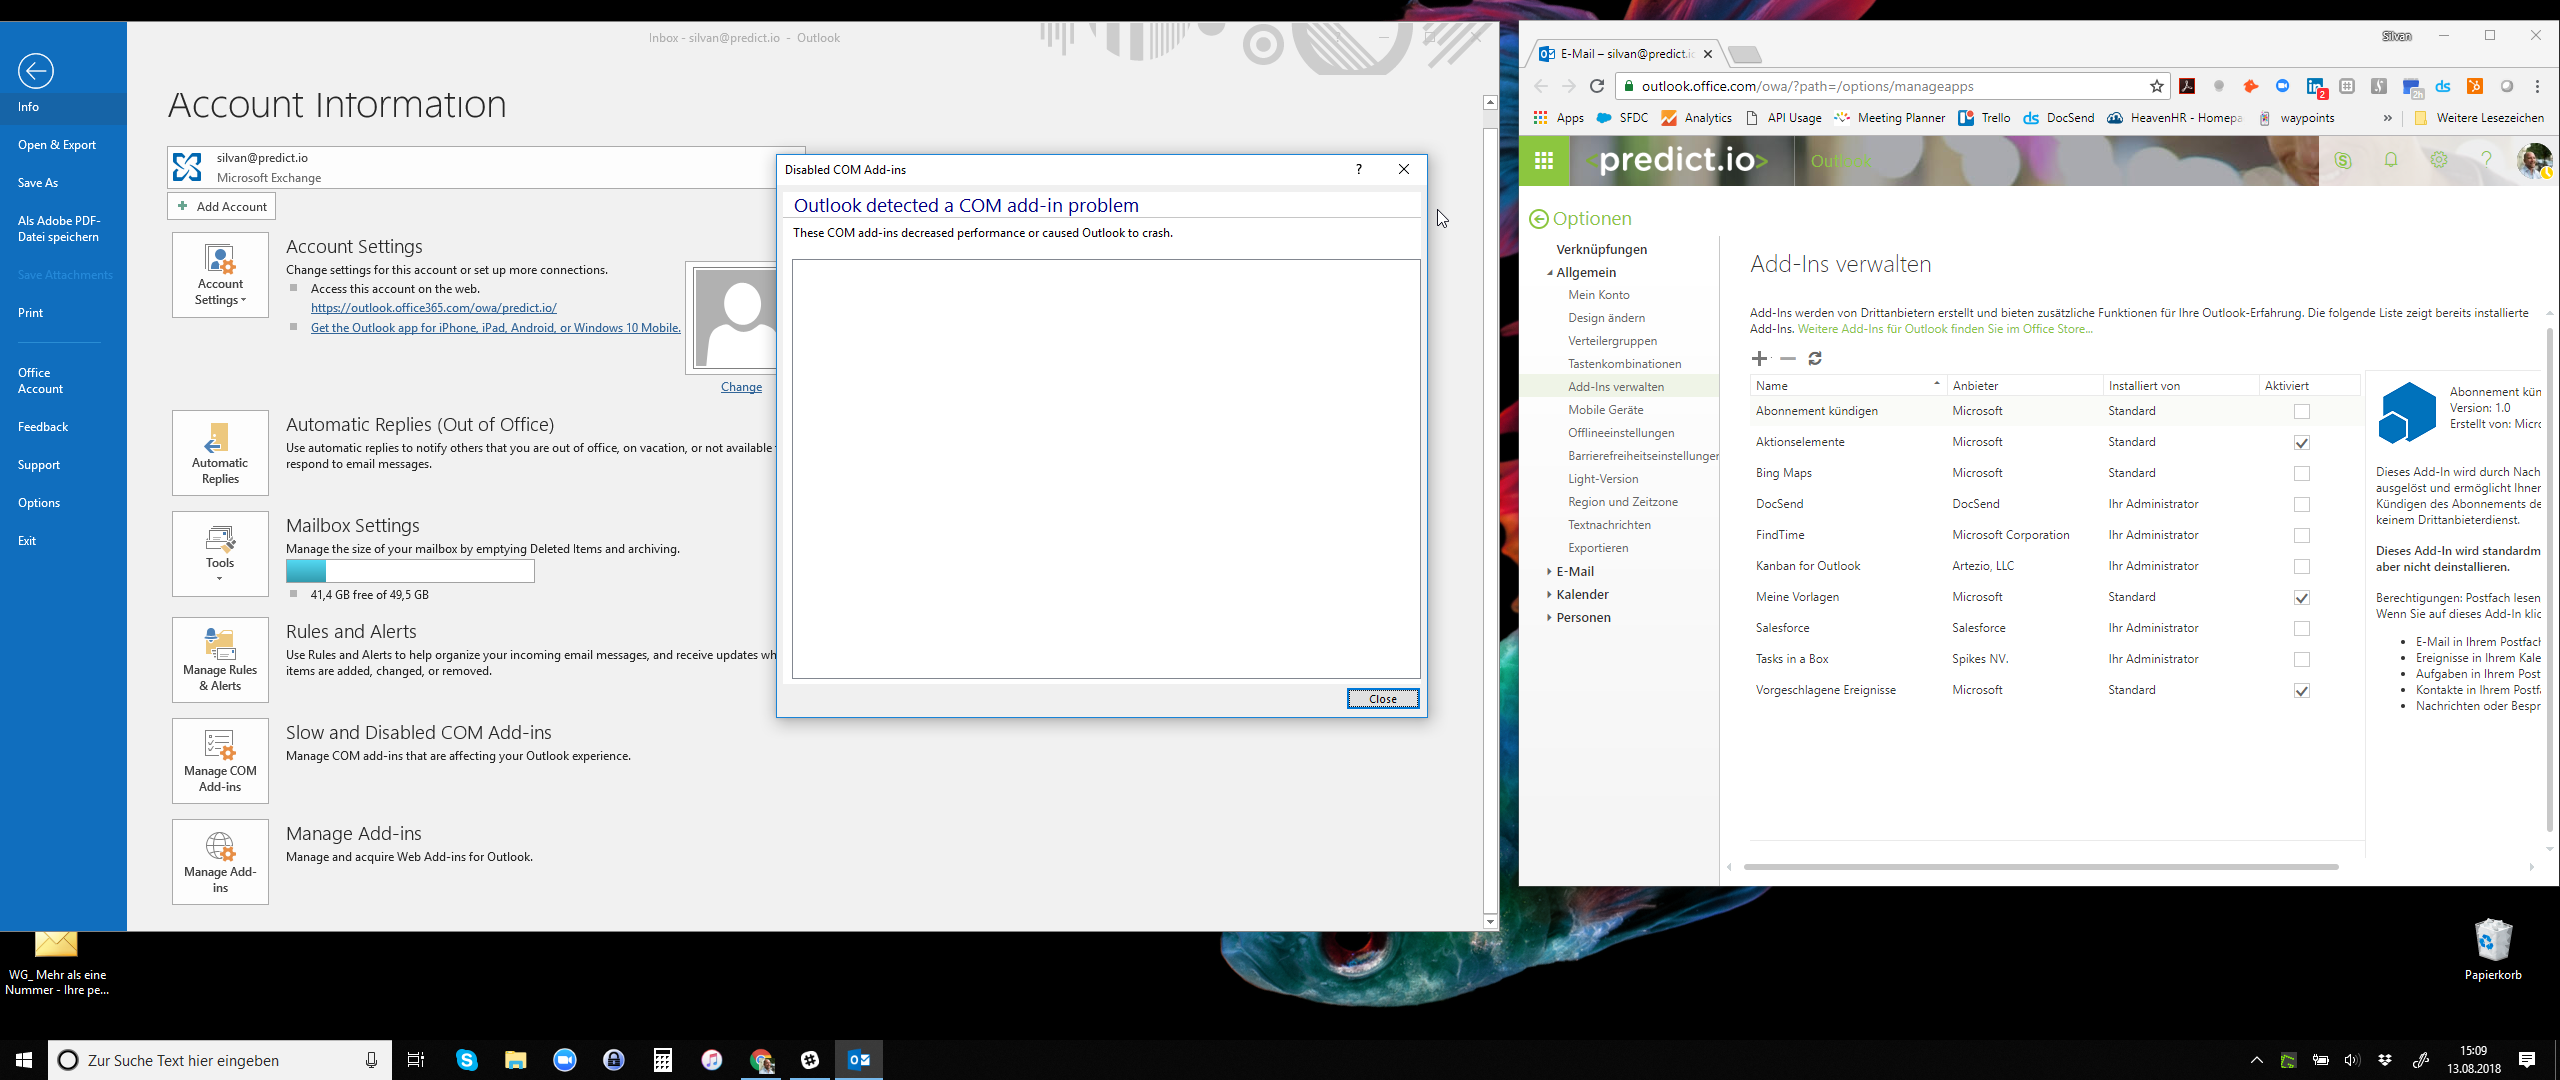Bookmark page with the star icon
The image size is (2560, 1080).
2157,86
